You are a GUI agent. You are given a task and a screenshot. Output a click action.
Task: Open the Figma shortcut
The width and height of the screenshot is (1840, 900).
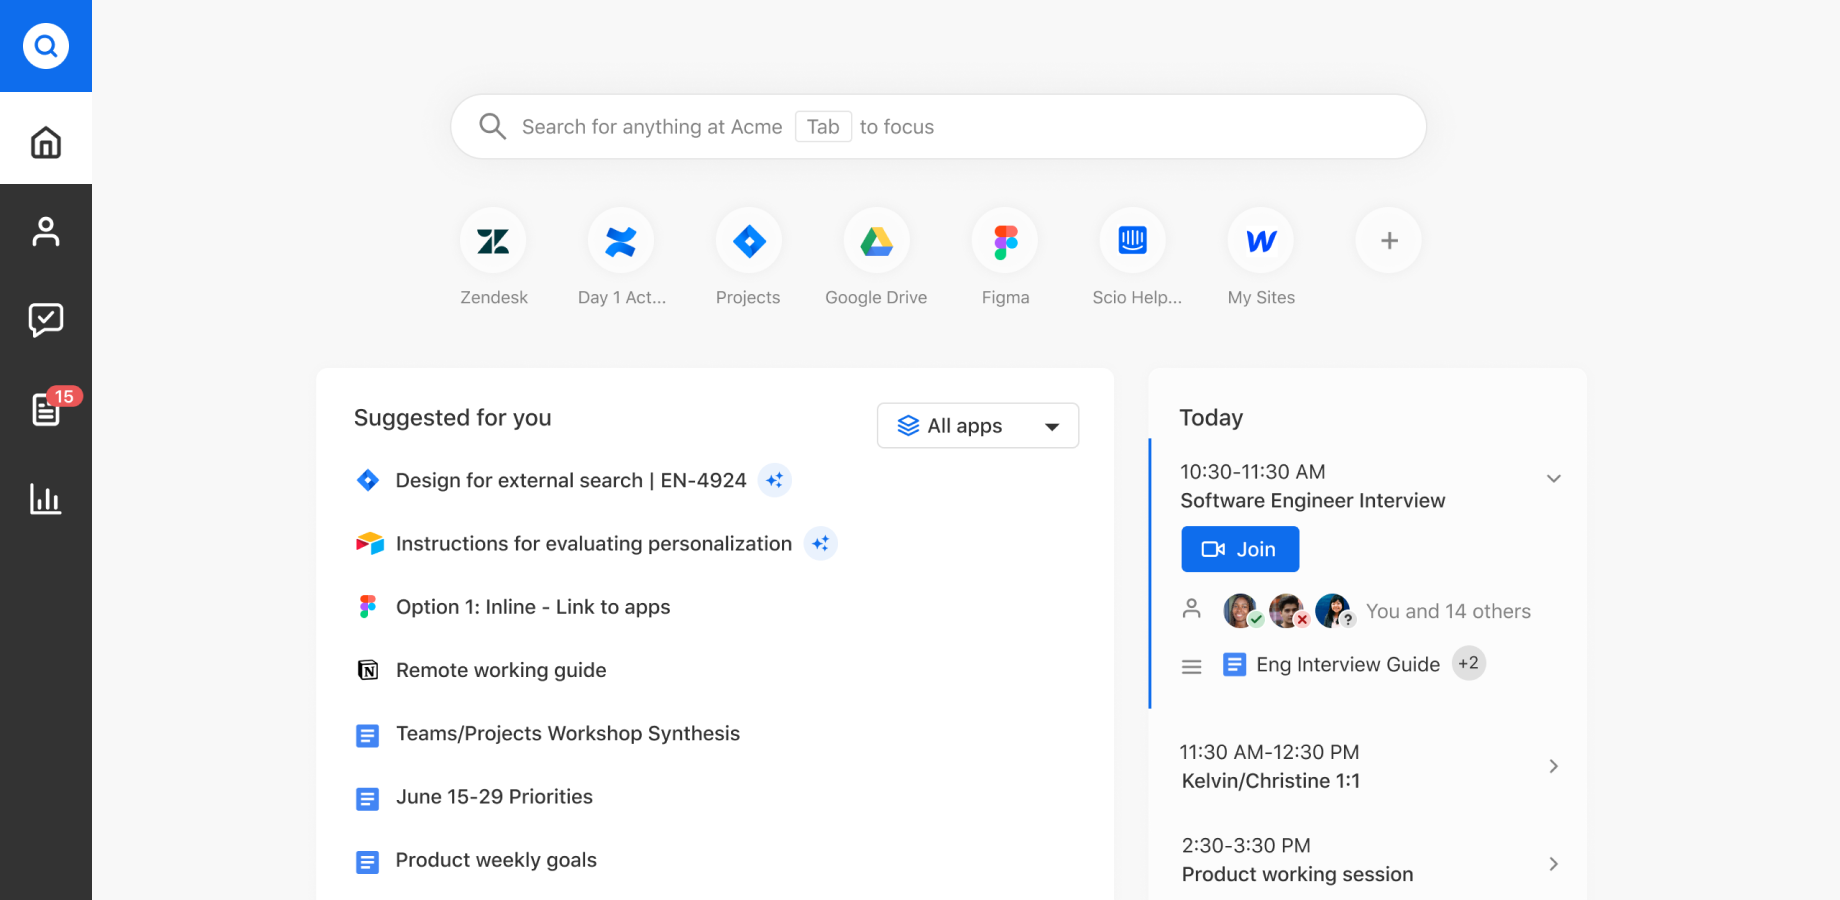click(x=1005, y=241)
